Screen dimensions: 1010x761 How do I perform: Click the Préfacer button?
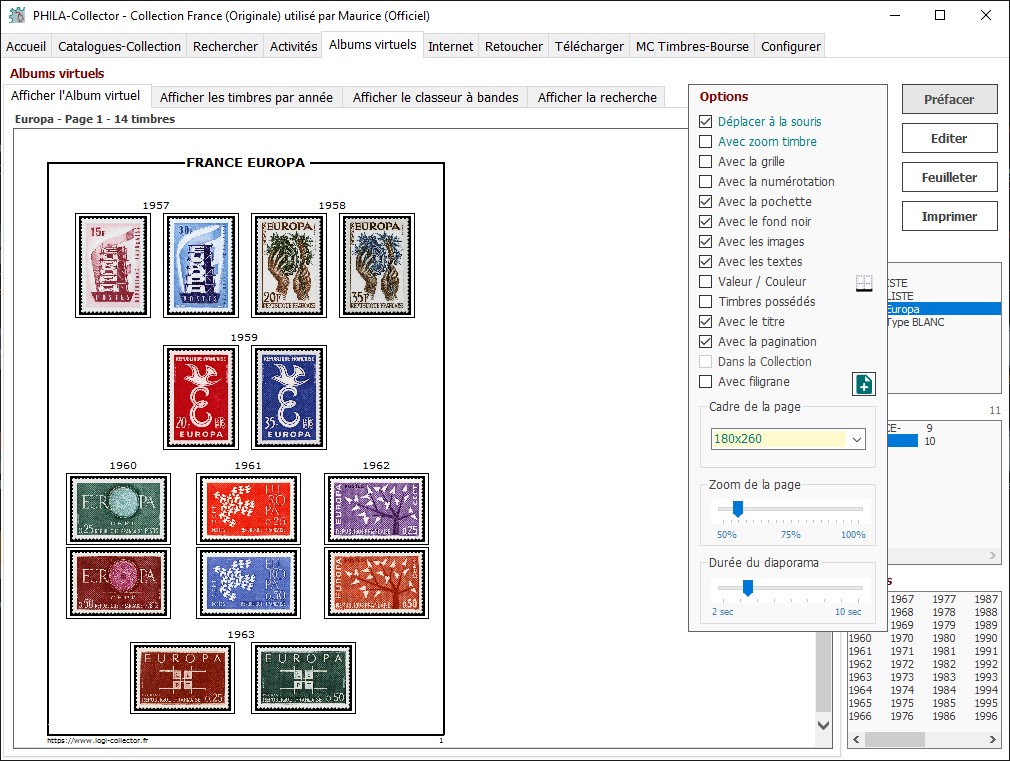coord(949,99)
